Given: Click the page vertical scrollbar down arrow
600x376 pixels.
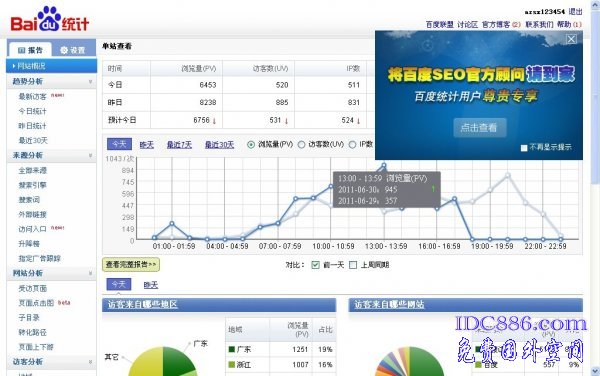Looking at the screenshot, I should click(x=595, y=371).
